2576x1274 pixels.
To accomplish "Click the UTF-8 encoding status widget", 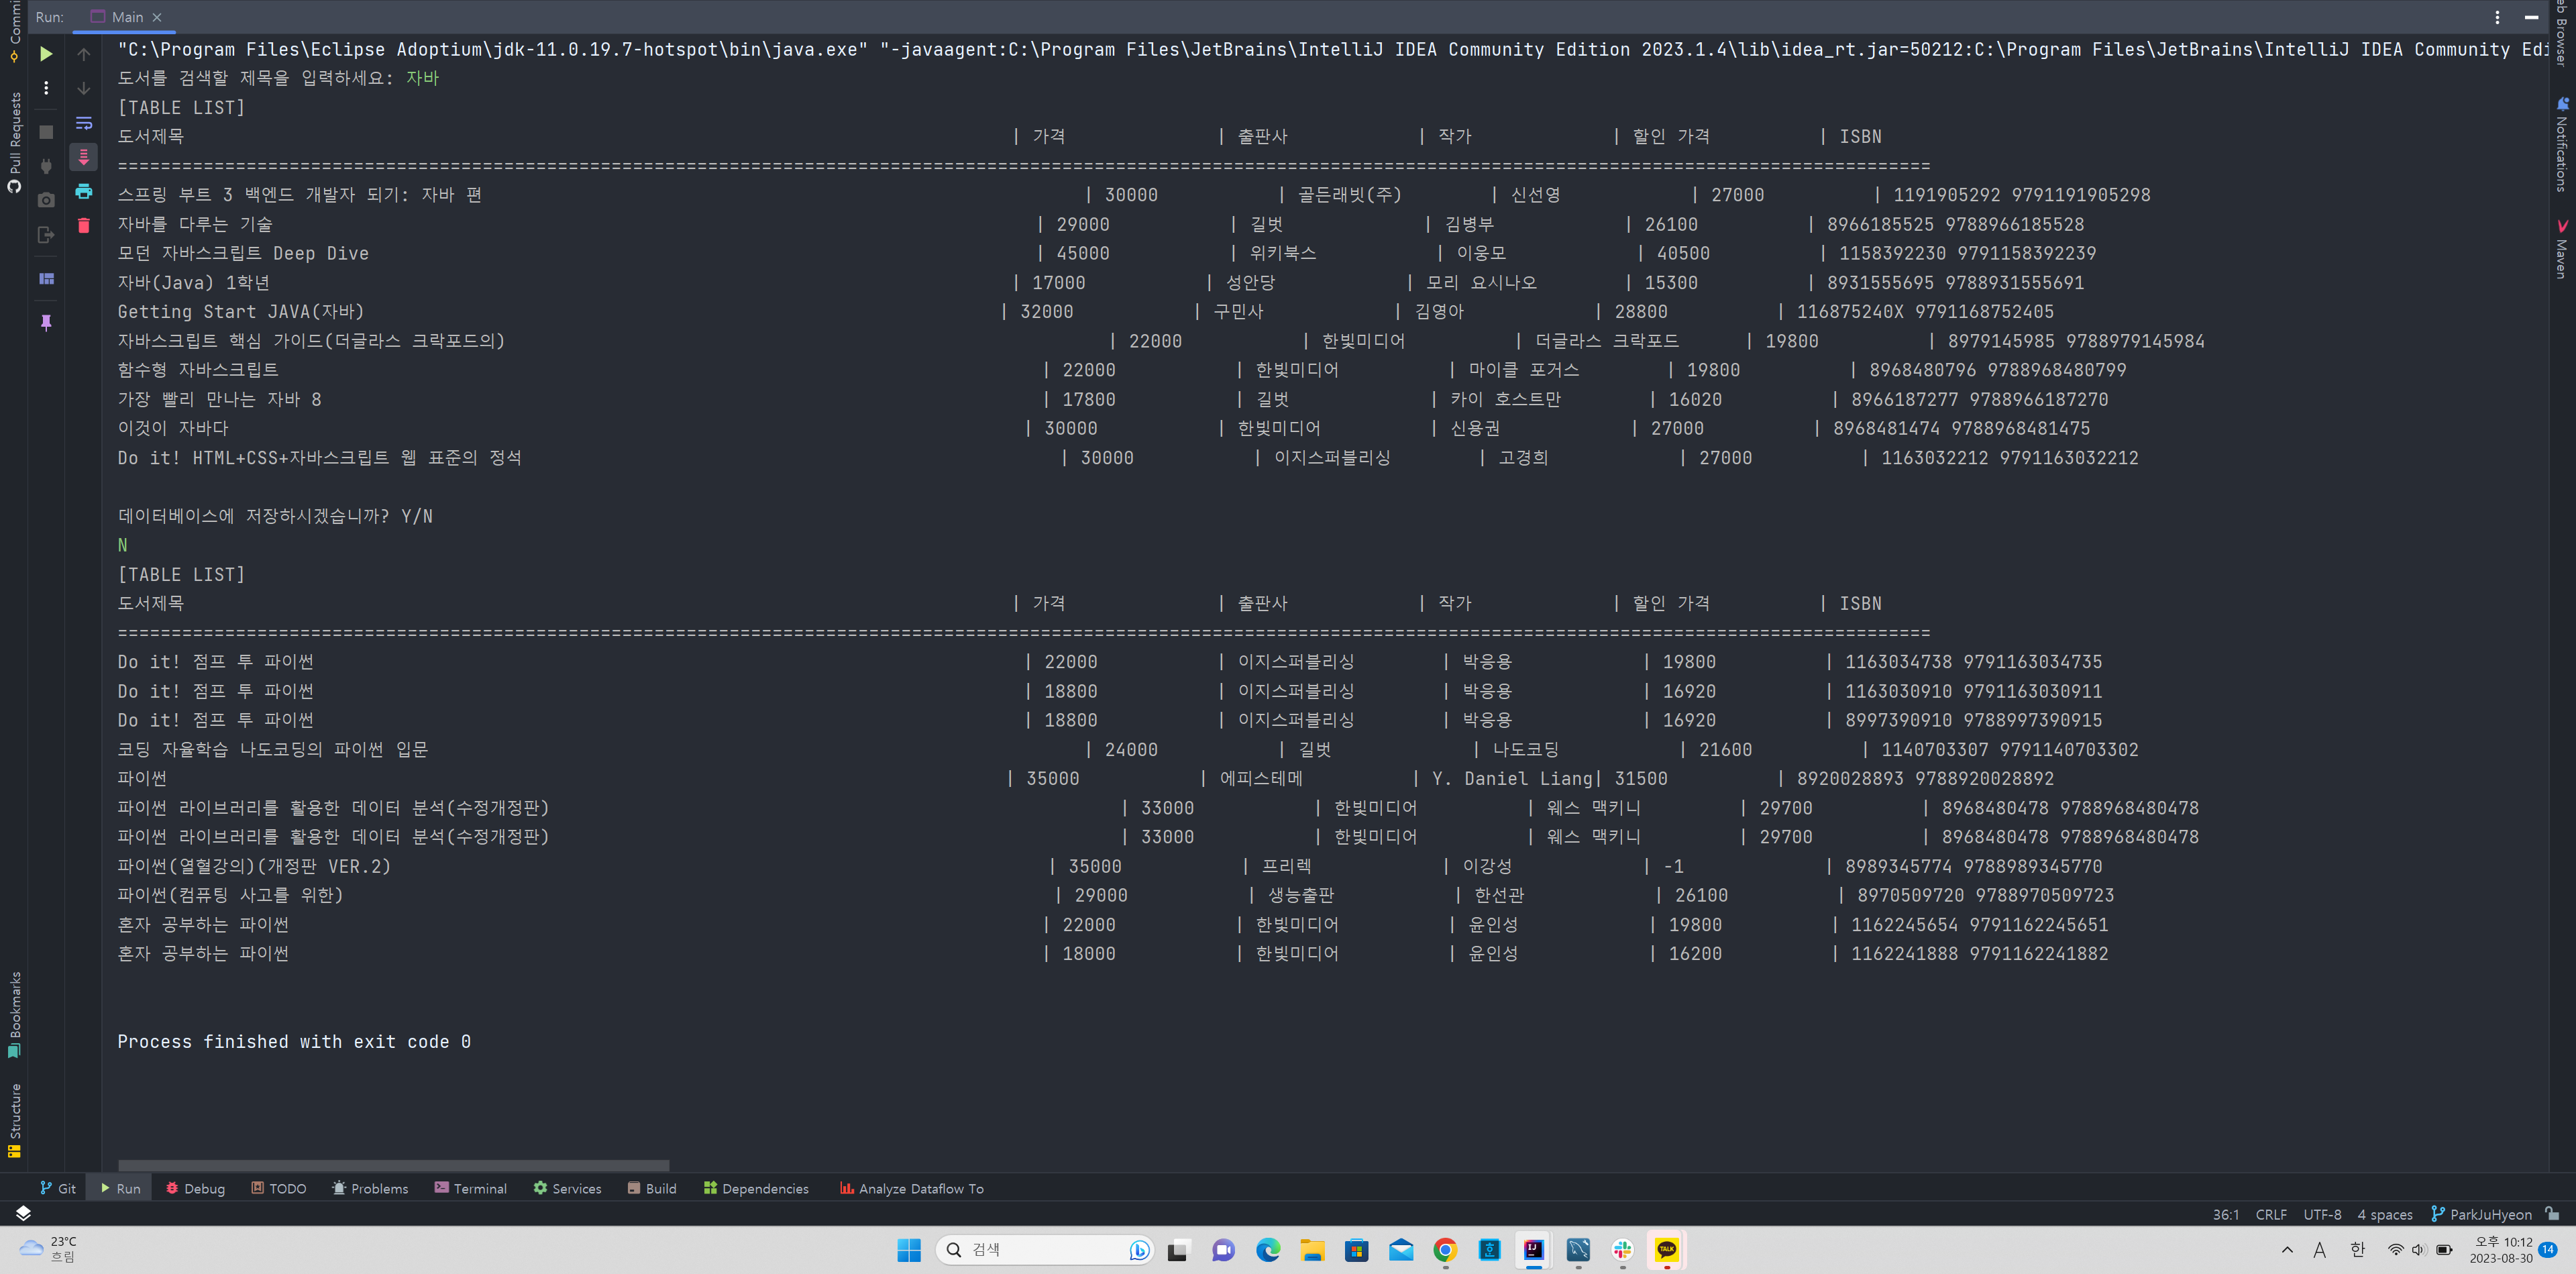I will 2322,1214.
